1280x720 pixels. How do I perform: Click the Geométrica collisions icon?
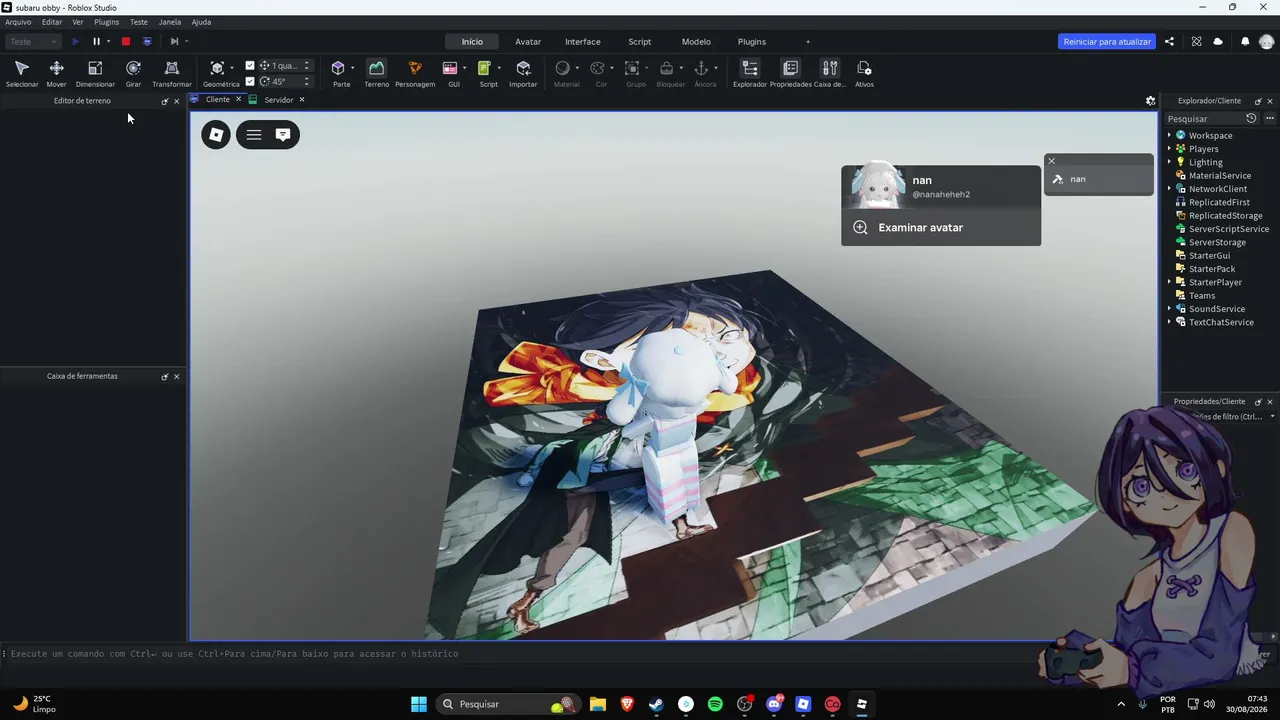[x=217, y=69]
